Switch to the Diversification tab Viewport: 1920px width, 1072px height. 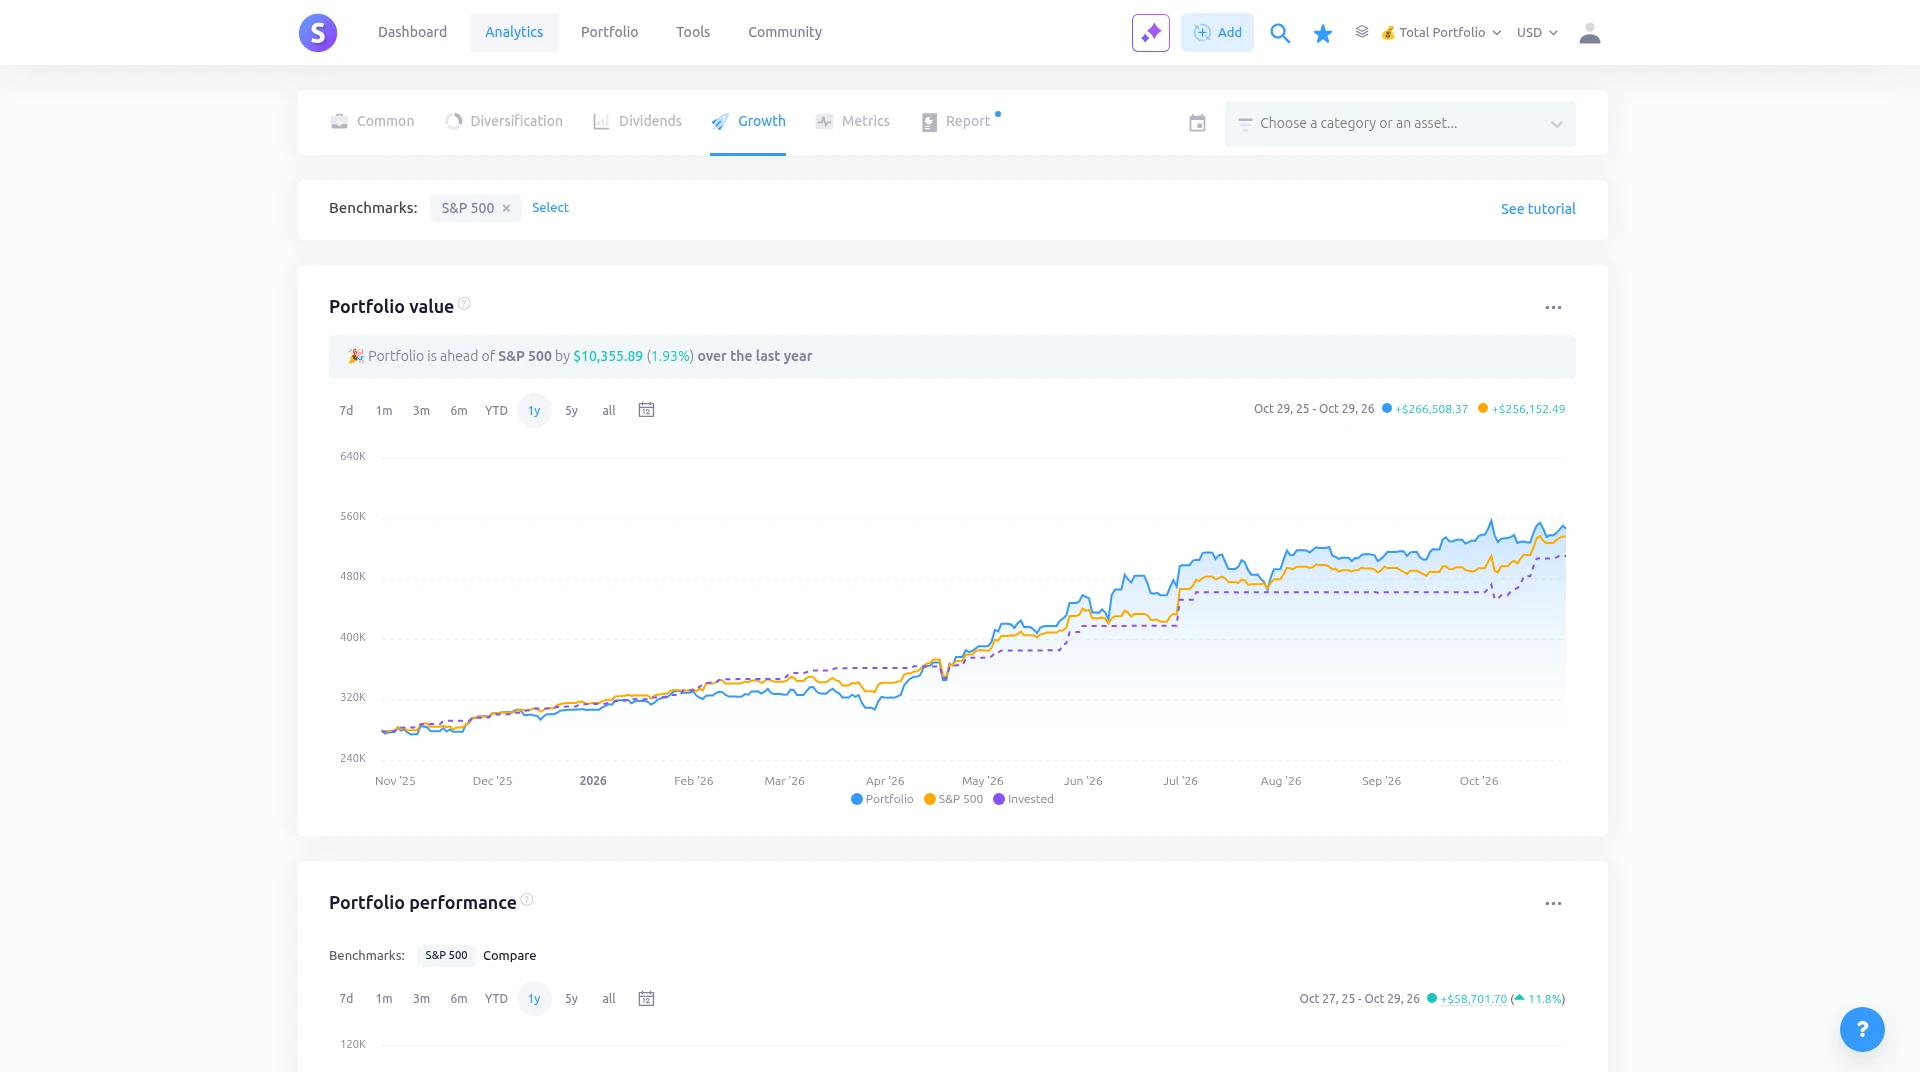pyautogui.click(x=504, y=121)
